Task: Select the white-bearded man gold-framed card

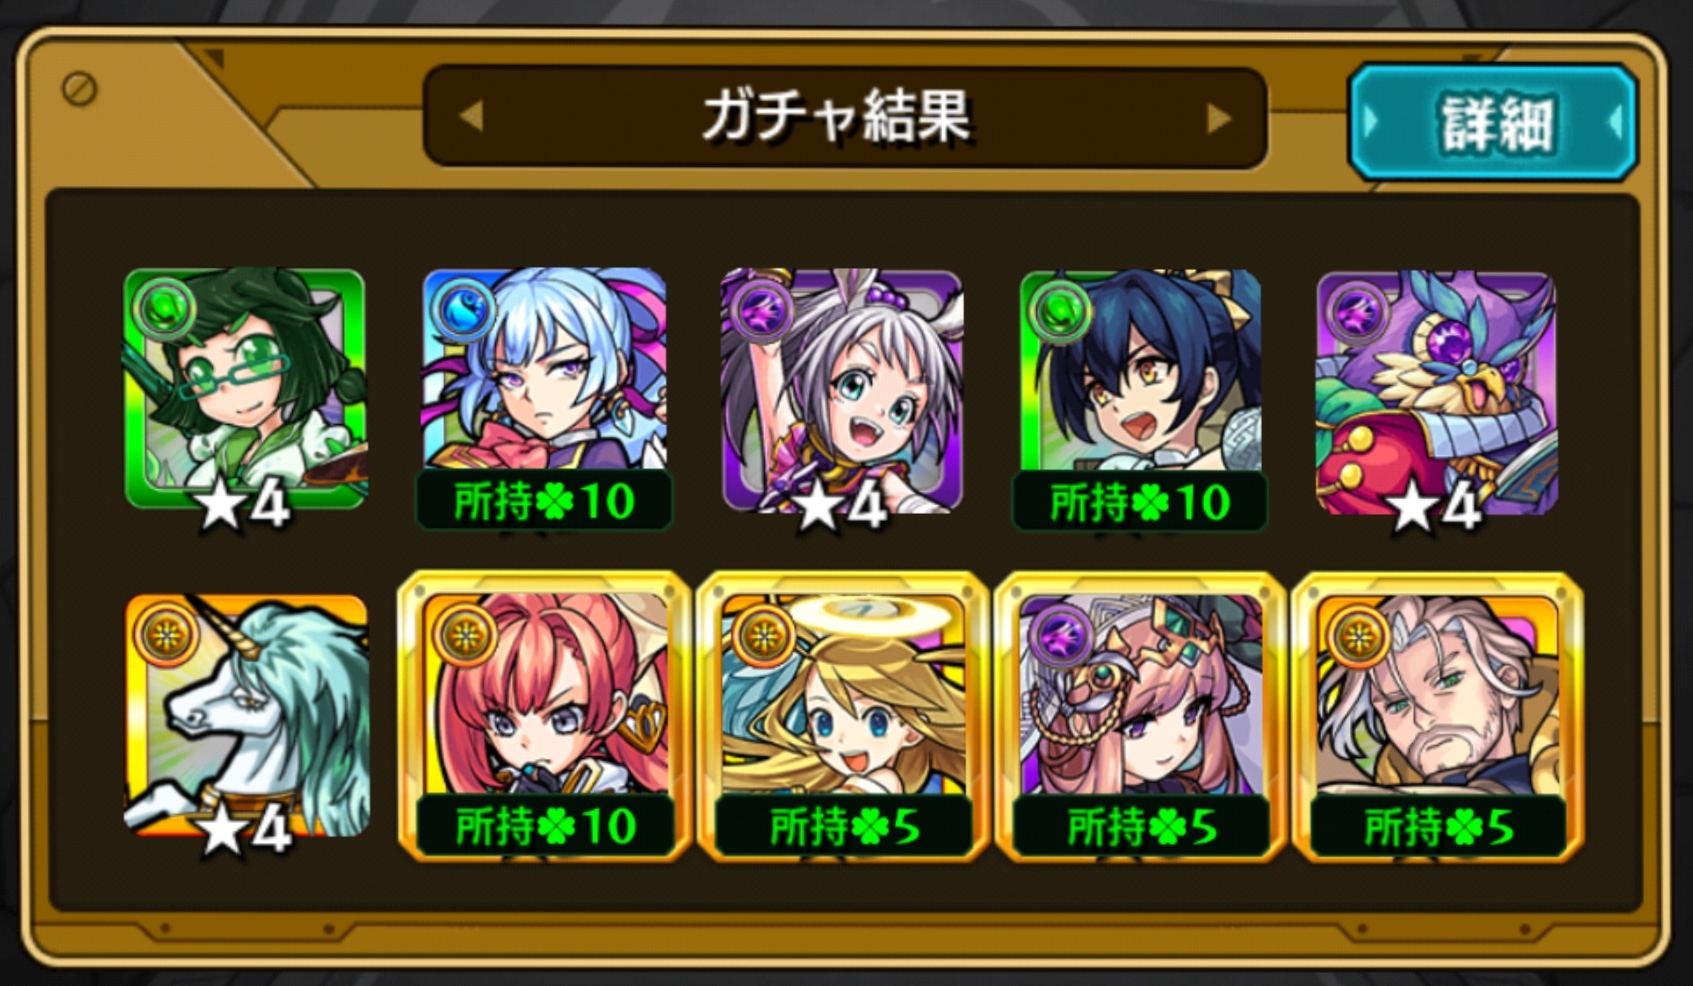Action: pyautogui.click(x=1438, y=715)
